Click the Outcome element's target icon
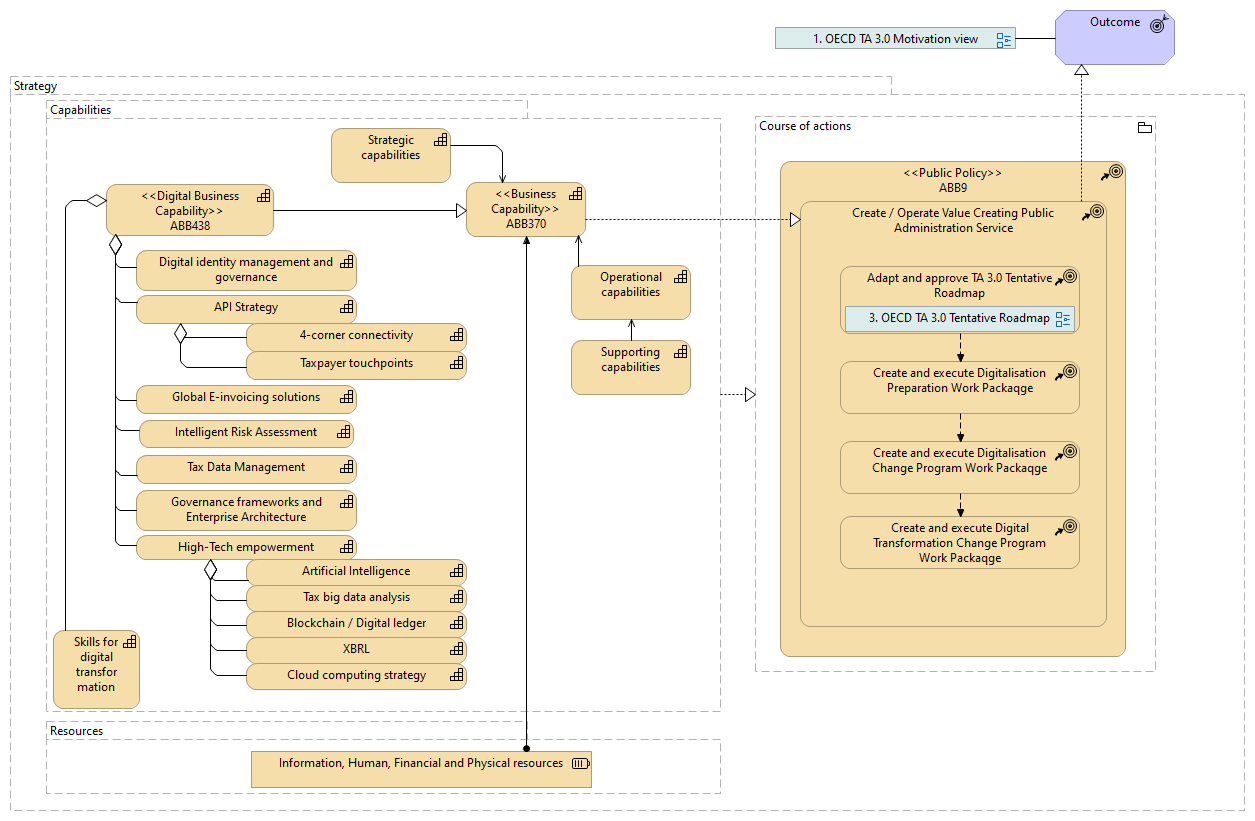This screenshot has width=1255, height=821. pyautogui.click(x=1157, y=25)
